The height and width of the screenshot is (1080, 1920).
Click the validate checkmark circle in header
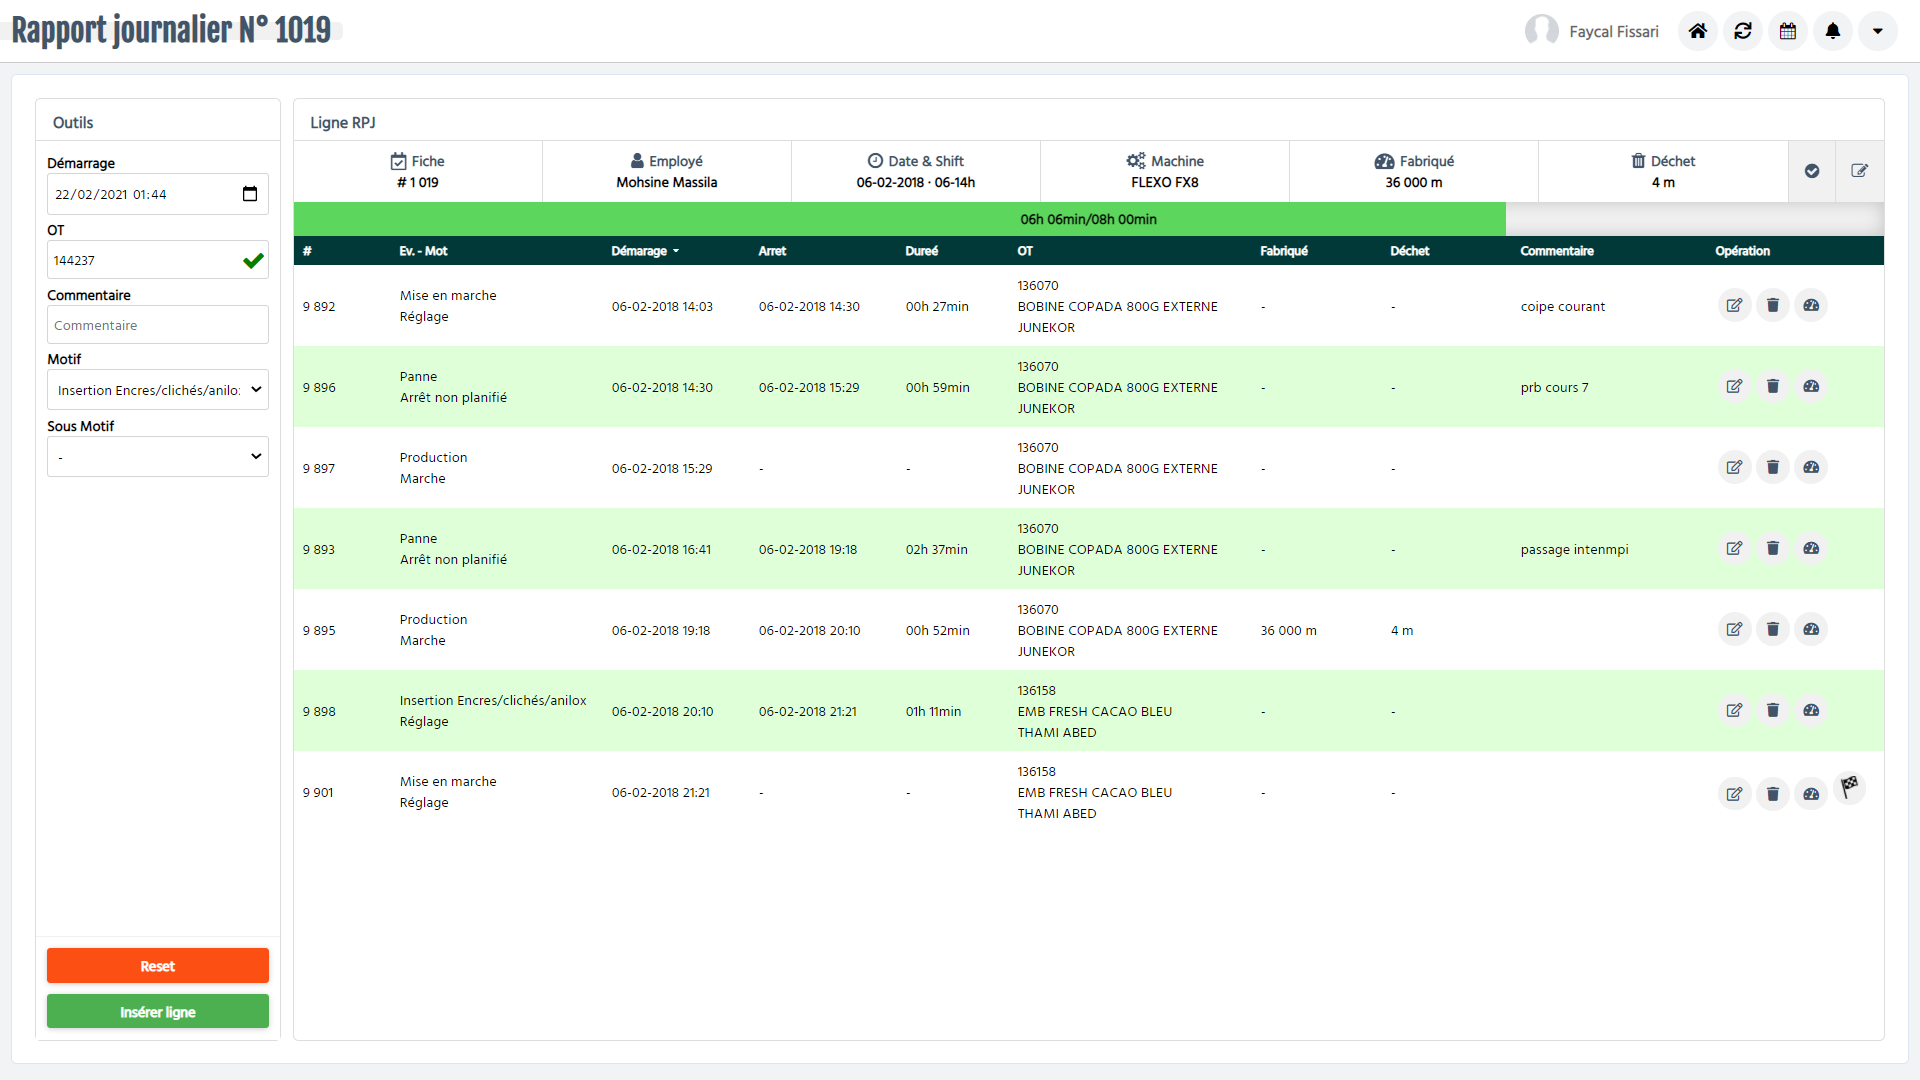point(1811,171)
